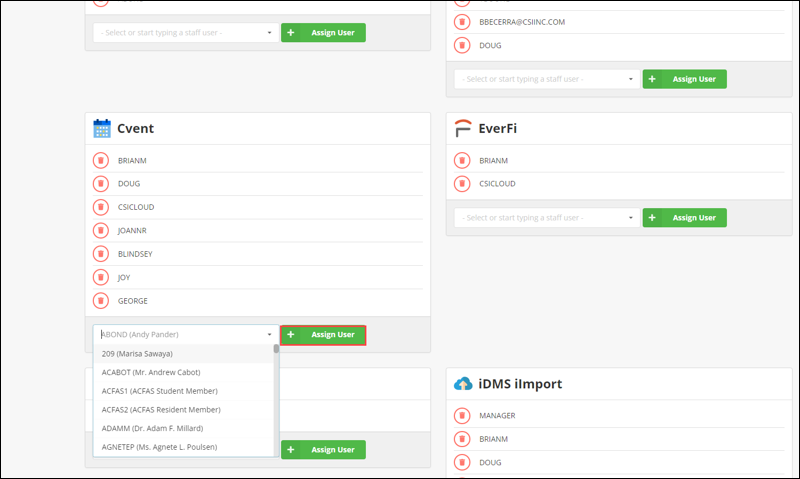Remove DOUG from Cvent list
800x479 pixels.
pos(101,184)
